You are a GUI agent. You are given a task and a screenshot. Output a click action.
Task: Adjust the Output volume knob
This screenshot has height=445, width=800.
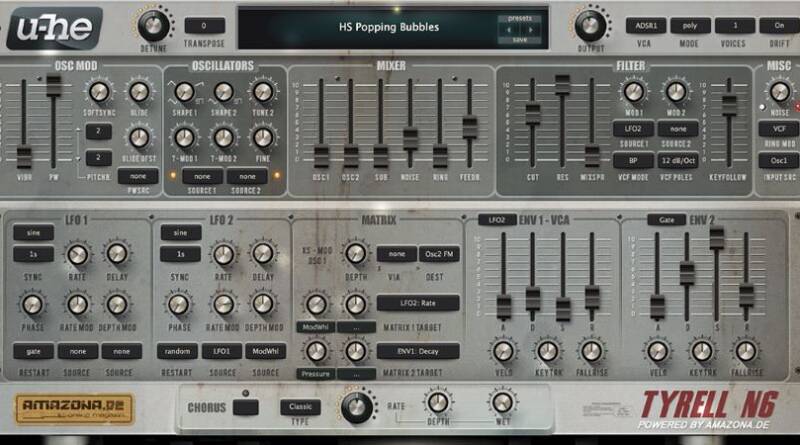[590, 25]
